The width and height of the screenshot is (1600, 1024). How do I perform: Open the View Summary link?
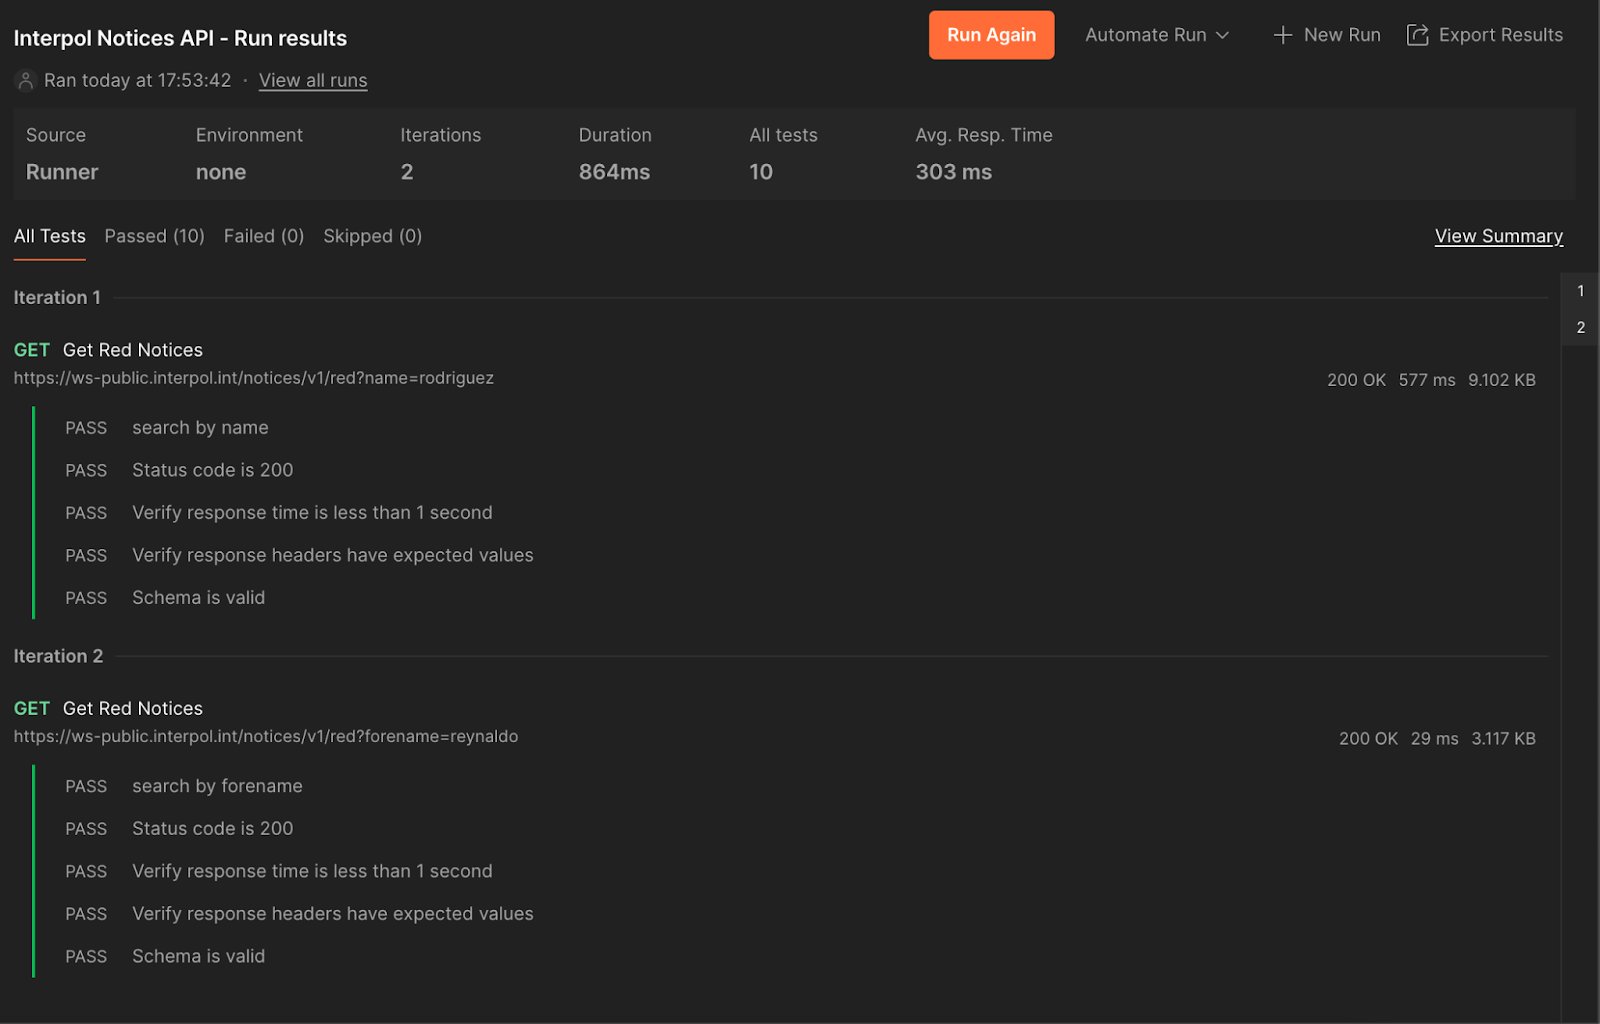(1498, 236)
